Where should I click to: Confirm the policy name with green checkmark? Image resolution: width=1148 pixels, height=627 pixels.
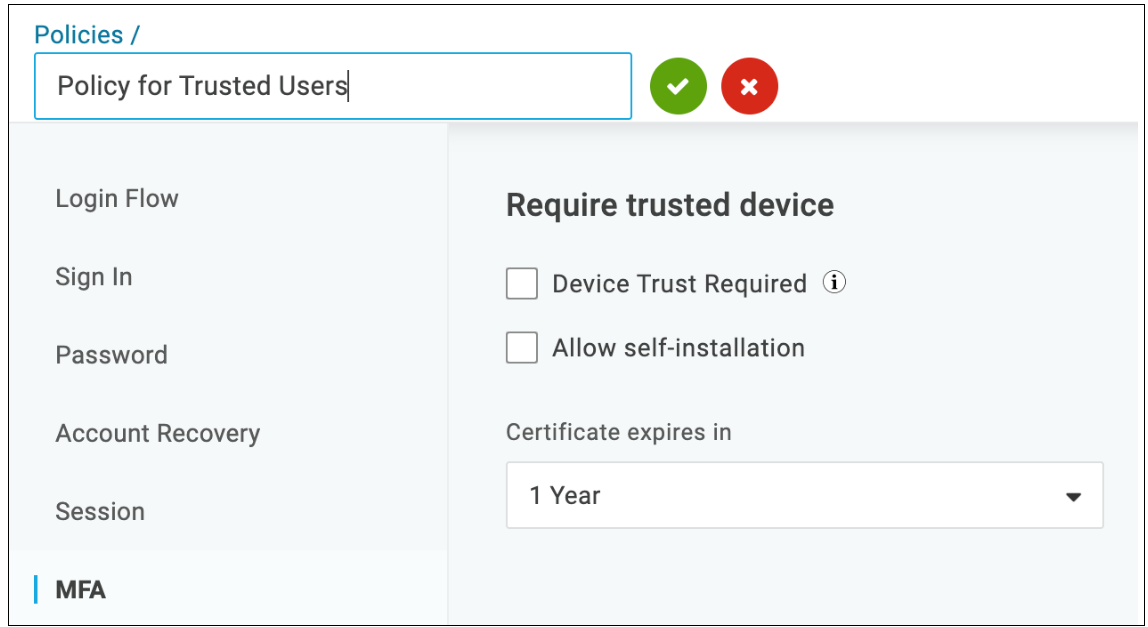(x=678, y=86)
